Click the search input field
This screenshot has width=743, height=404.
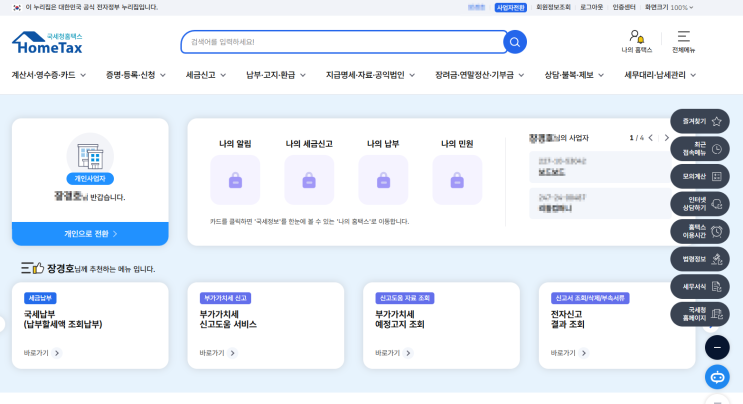click(x=340, y=42)
